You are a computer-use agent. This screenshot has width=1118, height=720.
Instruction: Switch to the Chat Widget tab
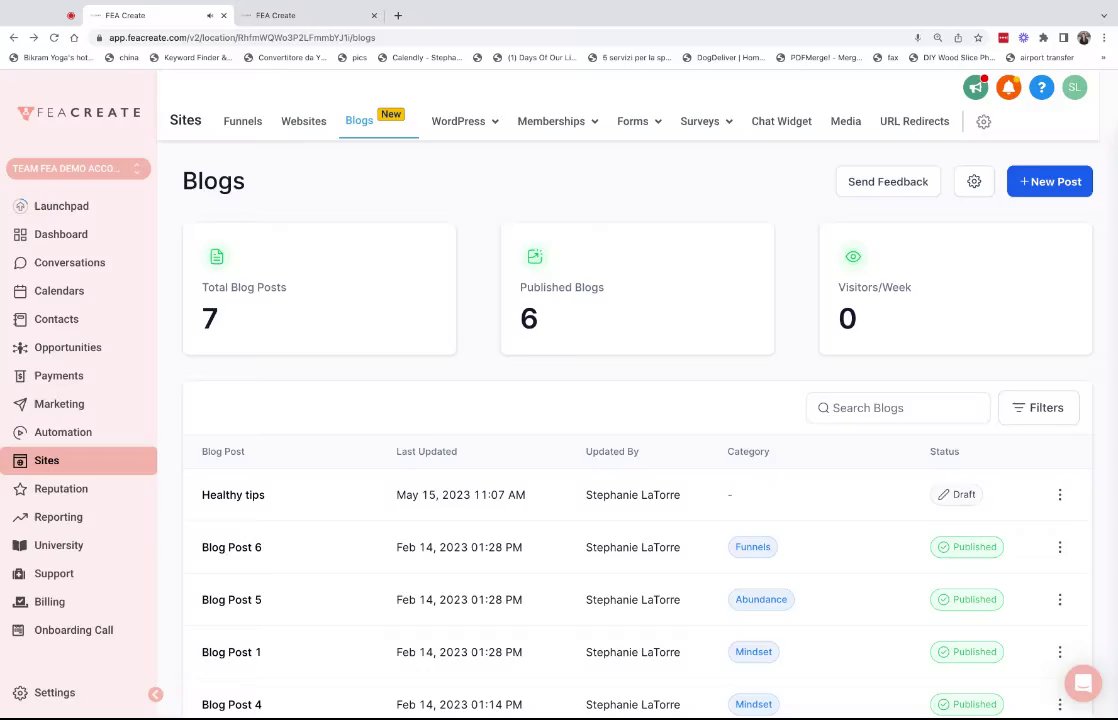[781, 121]
